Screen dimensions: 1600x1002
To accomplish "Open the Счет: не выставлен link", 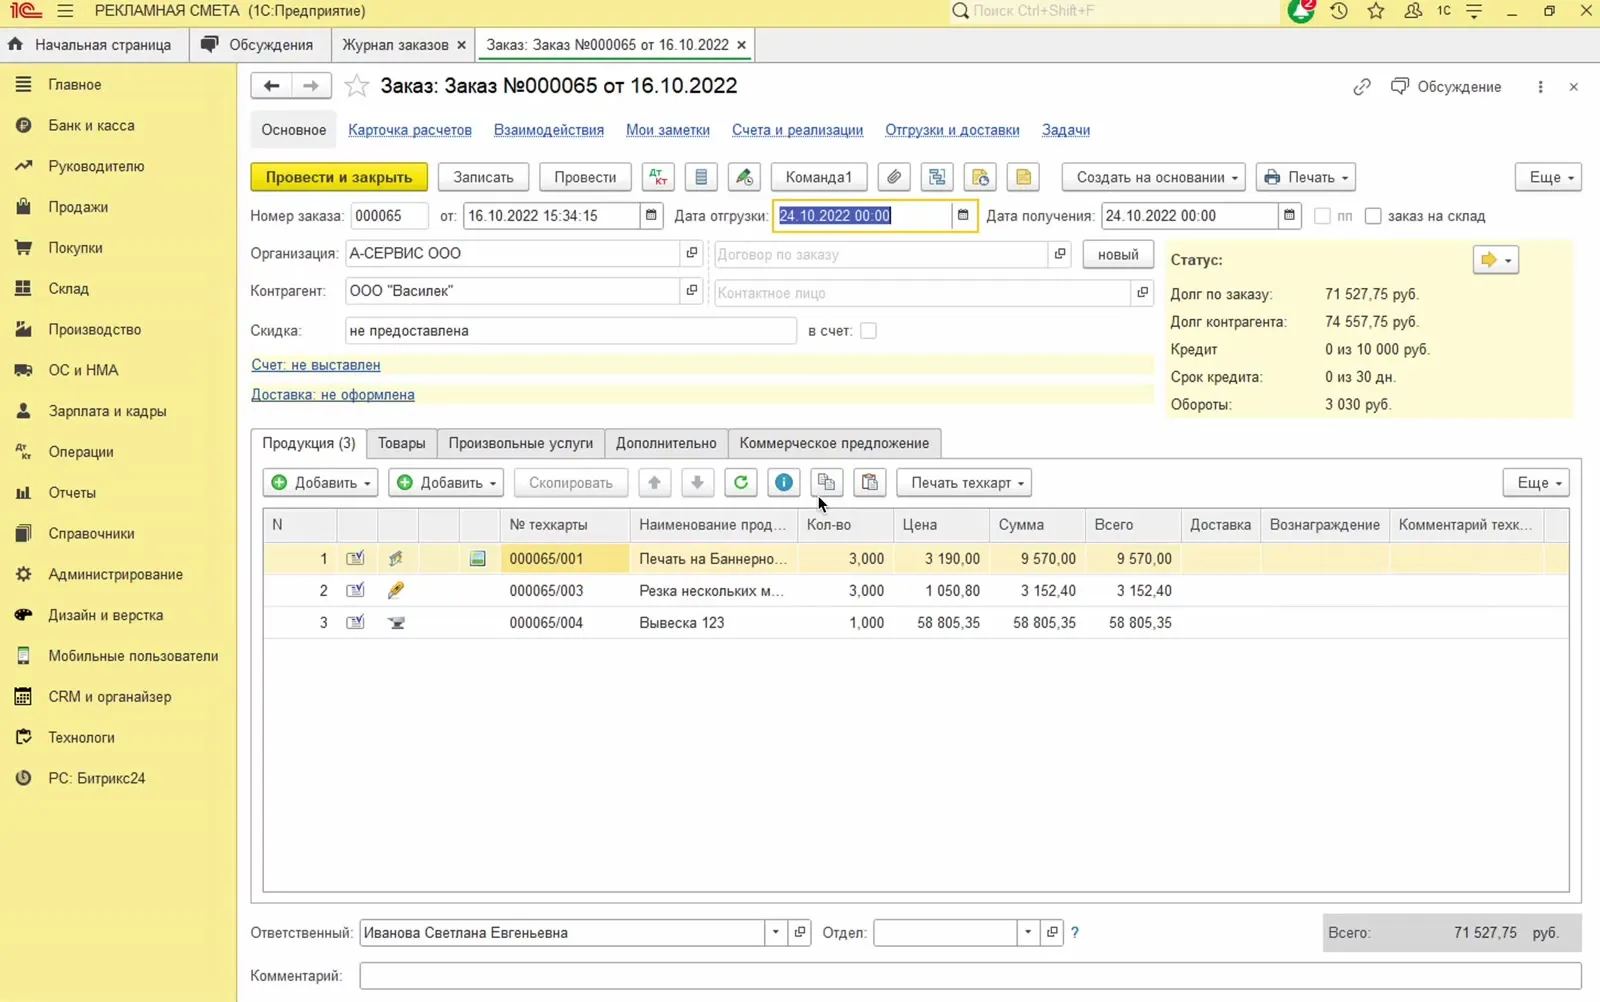I will point(316,365).
